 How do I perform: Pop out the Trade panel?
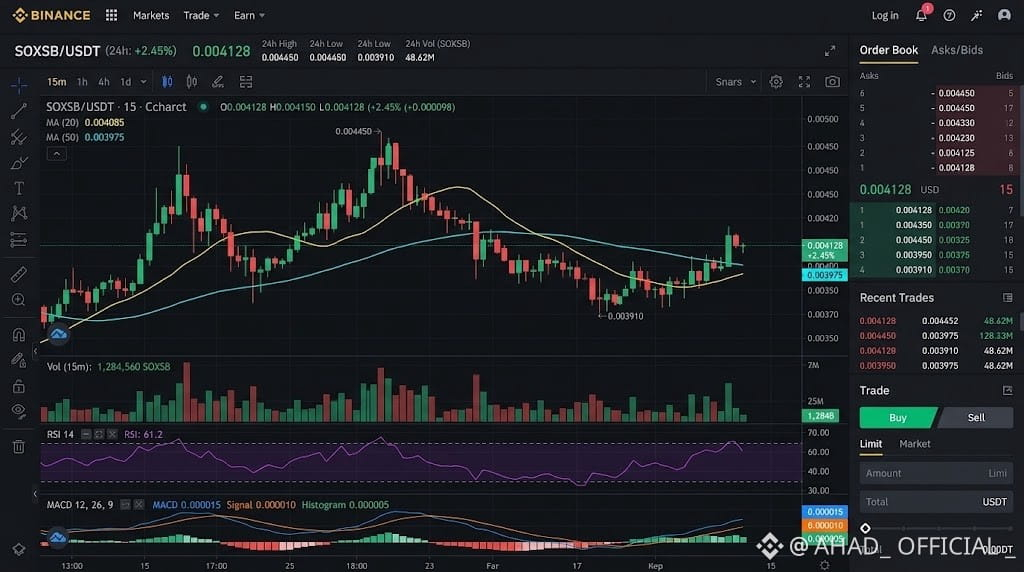1008,390
